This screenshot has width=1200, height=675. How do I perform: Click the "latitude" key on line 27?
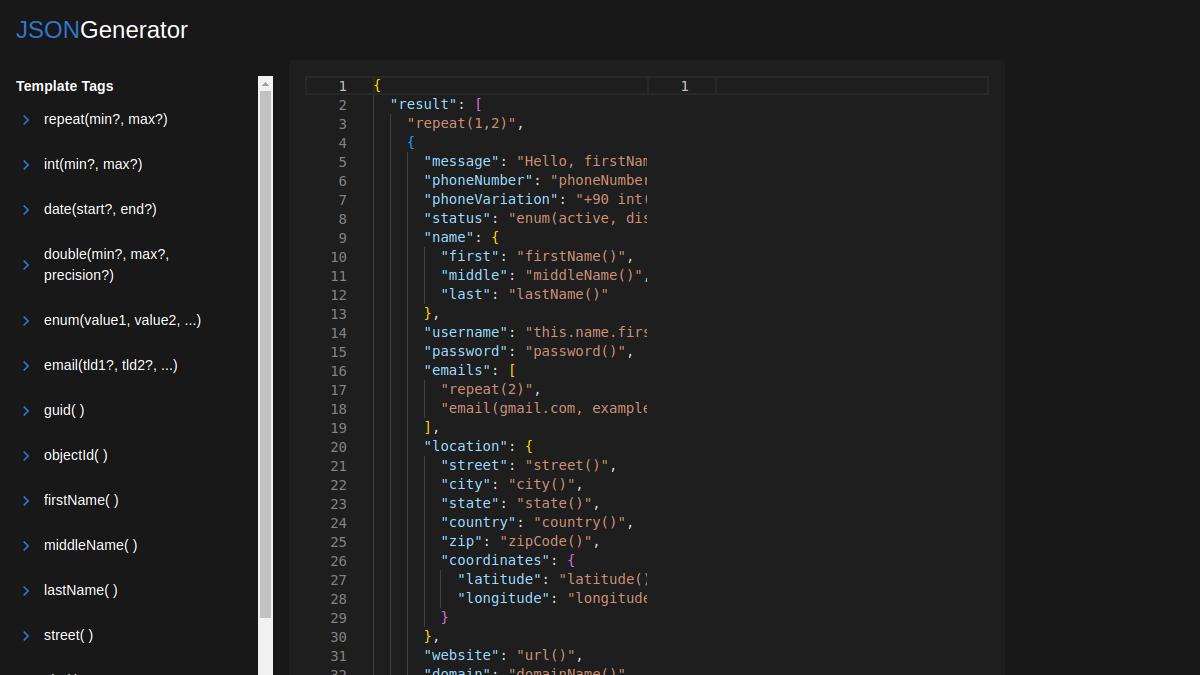pos(500,580)
